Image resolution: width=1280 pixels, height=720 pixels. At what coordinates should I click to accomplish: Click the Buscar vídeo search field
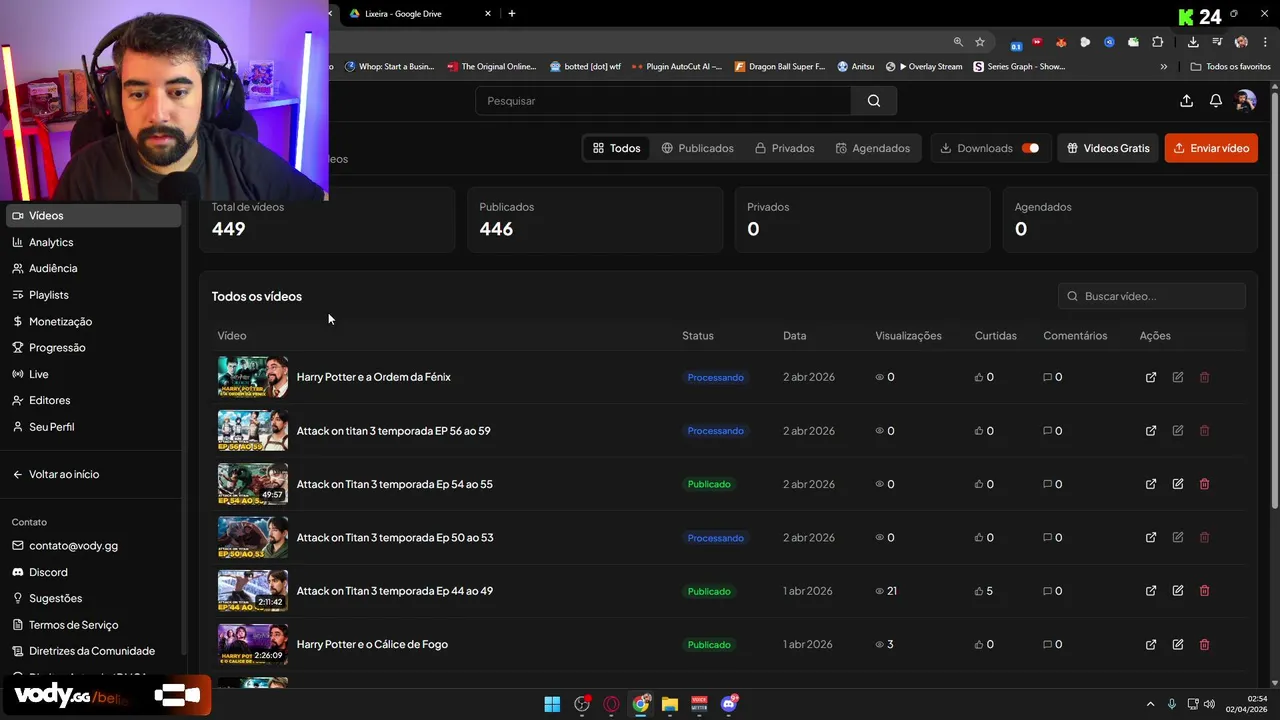point(1152,296)
